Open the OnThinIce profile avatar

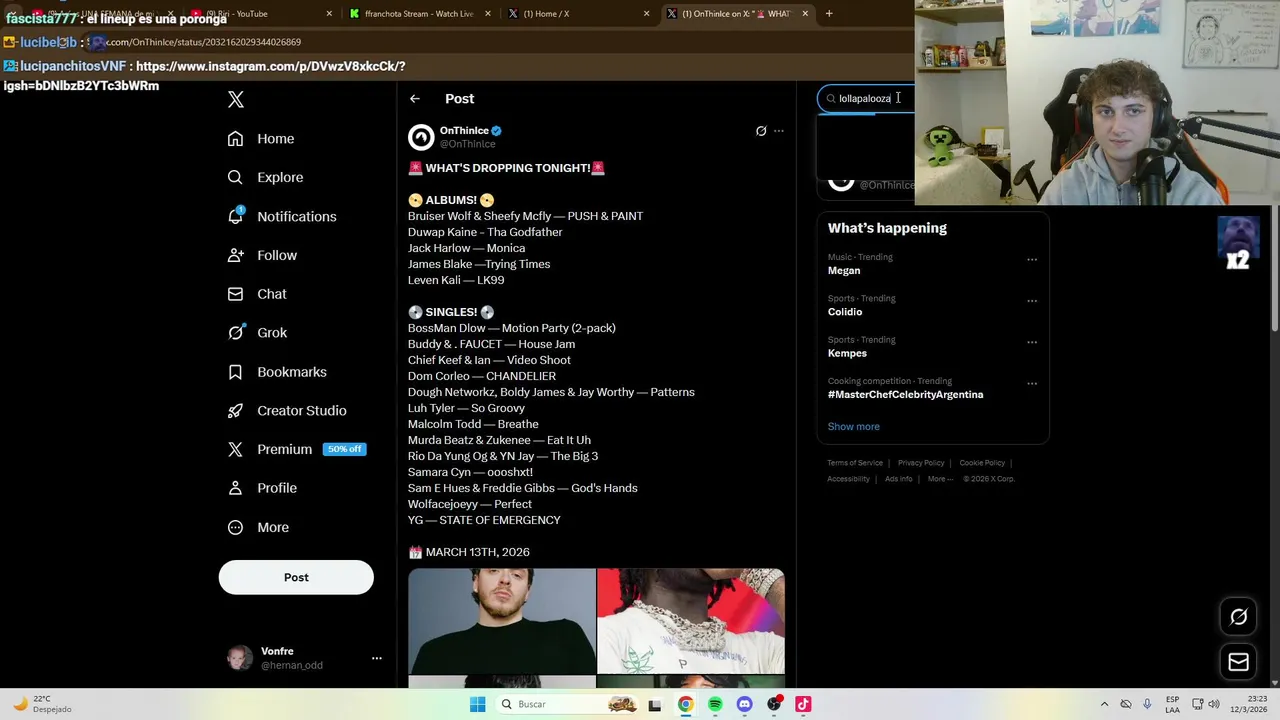421,137
